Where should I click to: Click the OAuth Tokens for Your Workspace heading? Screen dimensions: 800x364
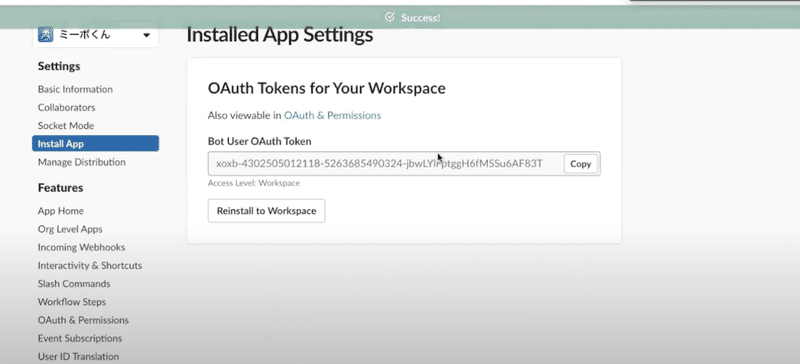(327, 88)
